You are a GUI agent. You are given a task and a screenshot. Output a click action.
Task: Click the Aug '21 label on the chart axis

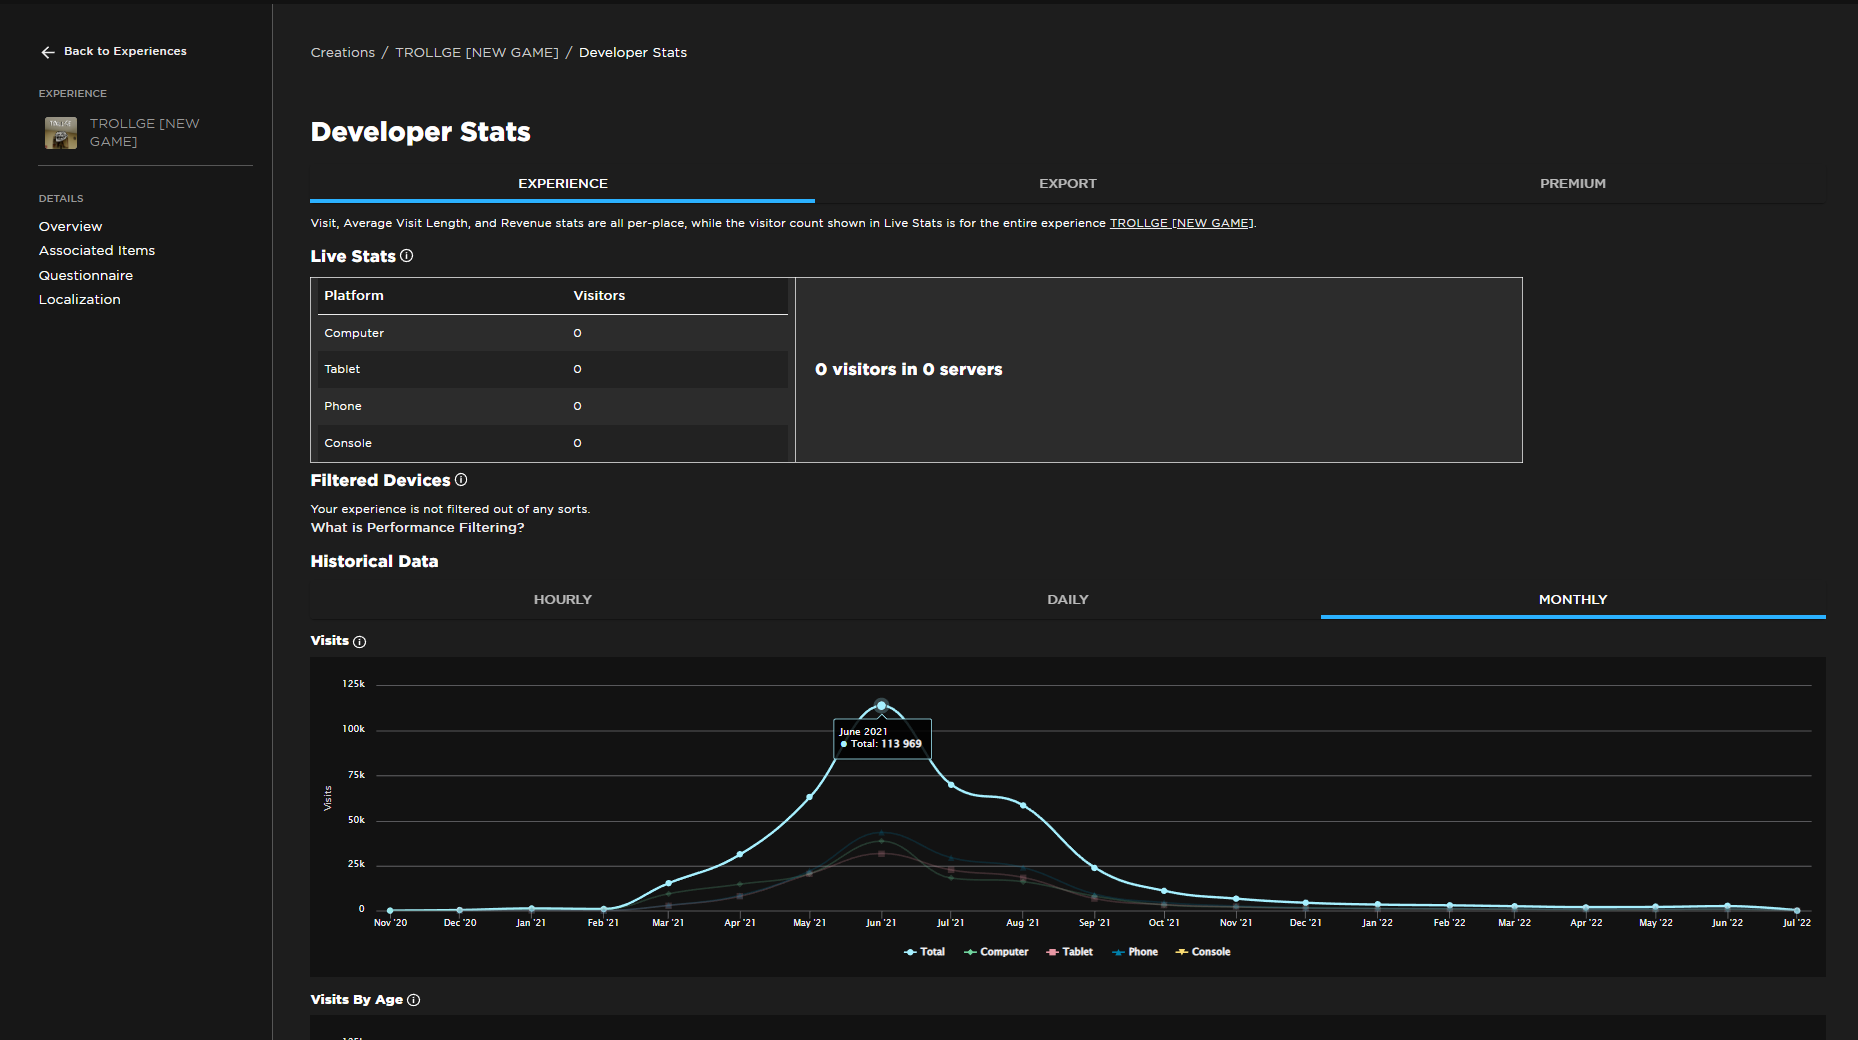click(x=1022, y=923)
